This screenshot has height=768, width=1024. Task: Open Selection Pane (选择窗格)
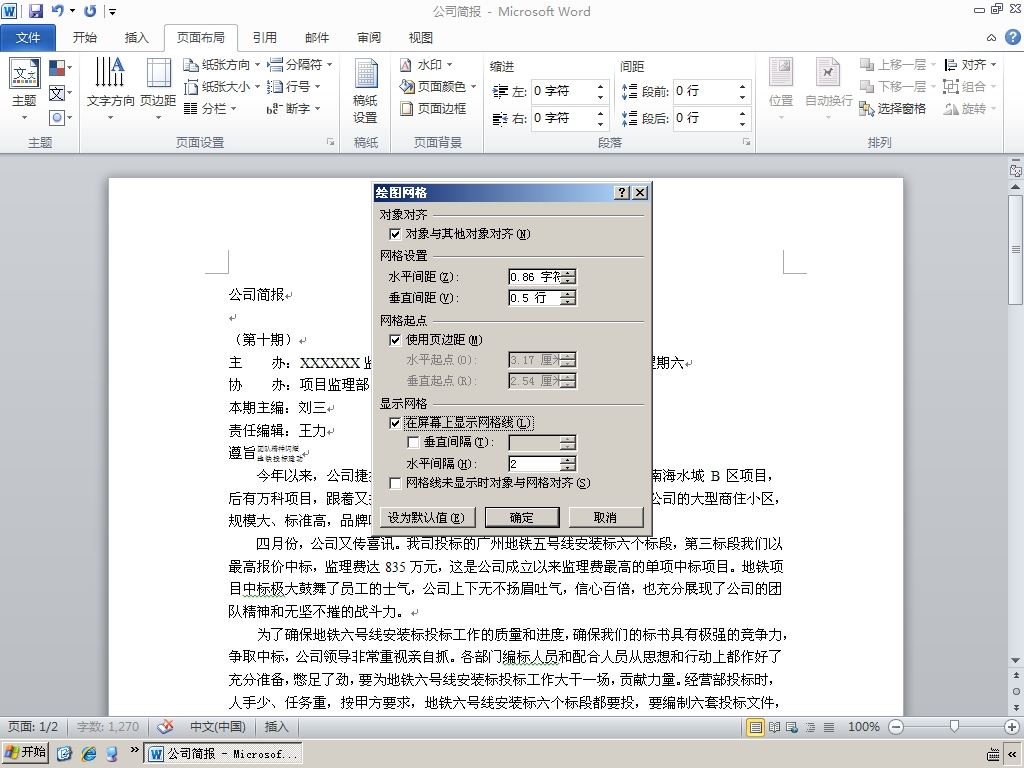click(x=893, y=108)
